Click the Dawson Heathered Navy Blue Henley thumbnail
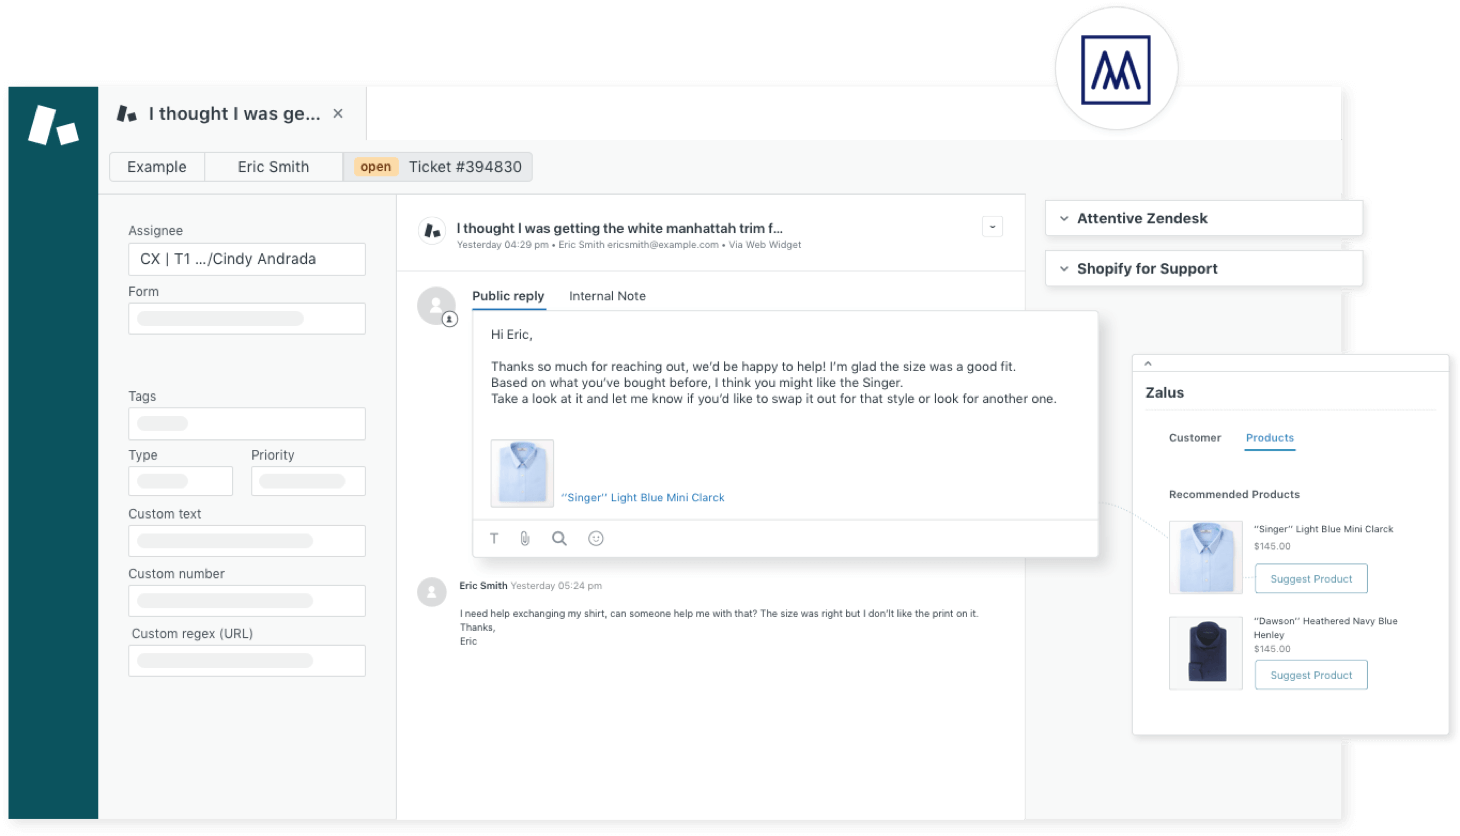The image size is (1460, 836). point(1205,652)
